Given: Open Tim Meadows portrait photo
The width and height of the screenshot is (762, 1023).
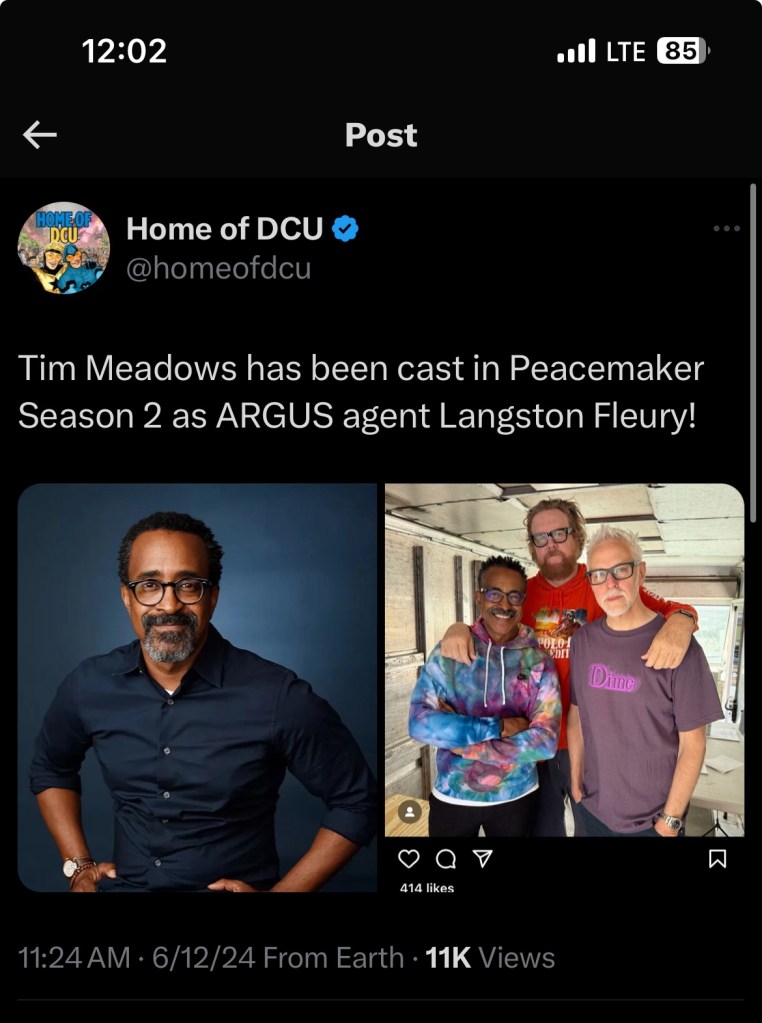Looking at the screenshot, I should point(197,687).
